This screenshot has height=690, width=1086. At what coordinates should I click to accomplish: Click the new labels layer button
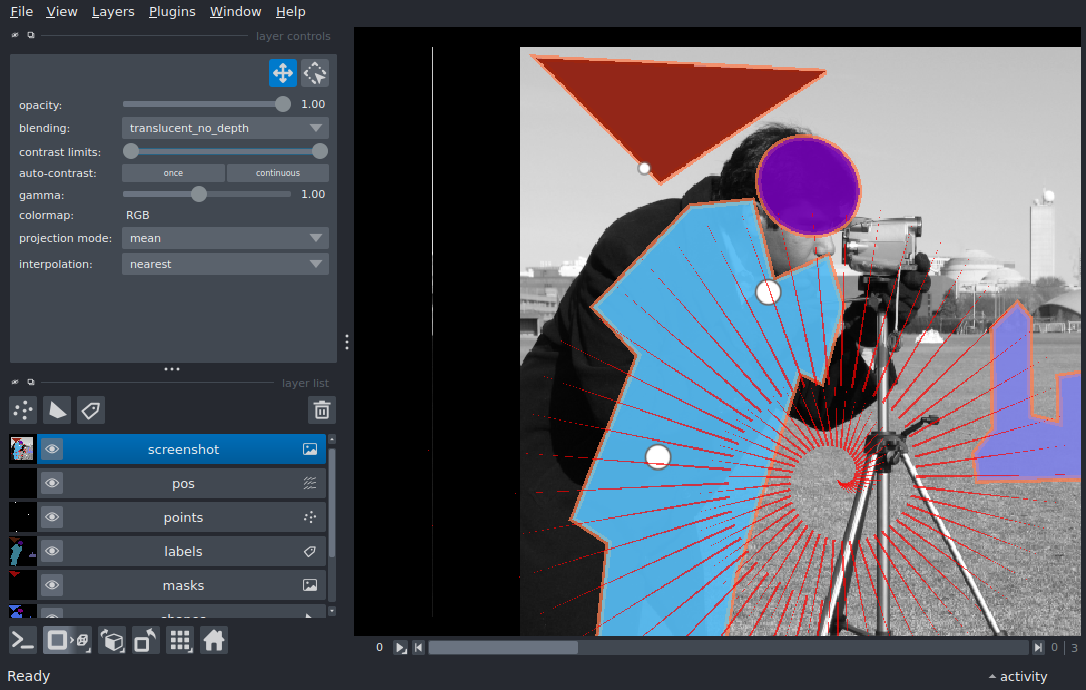[91, 410]
